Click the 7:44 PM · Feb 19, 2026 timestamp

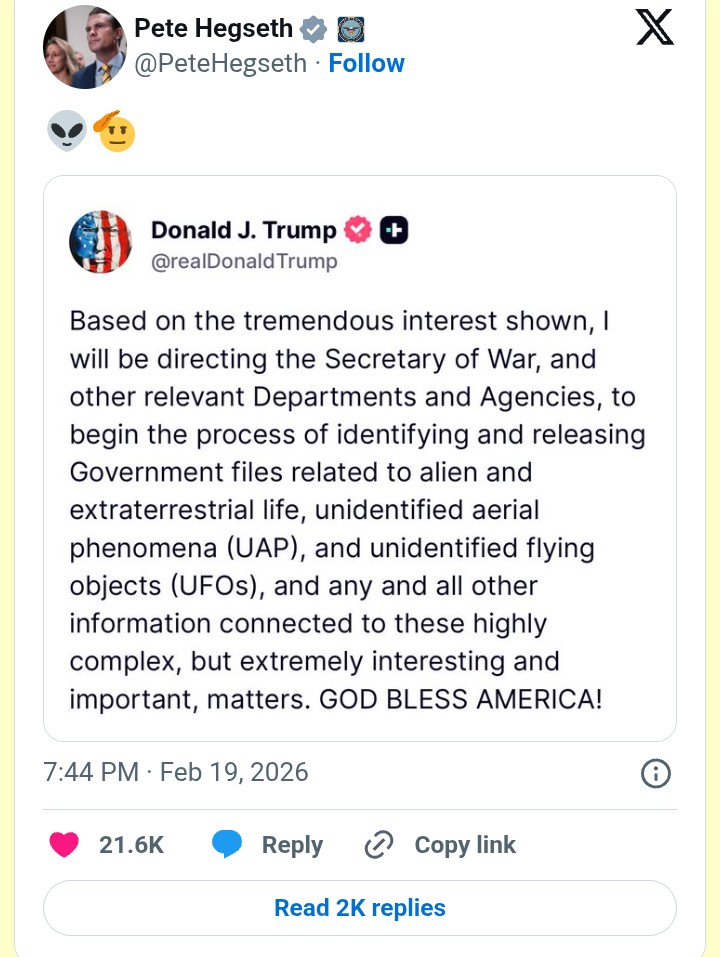point(176,772)
